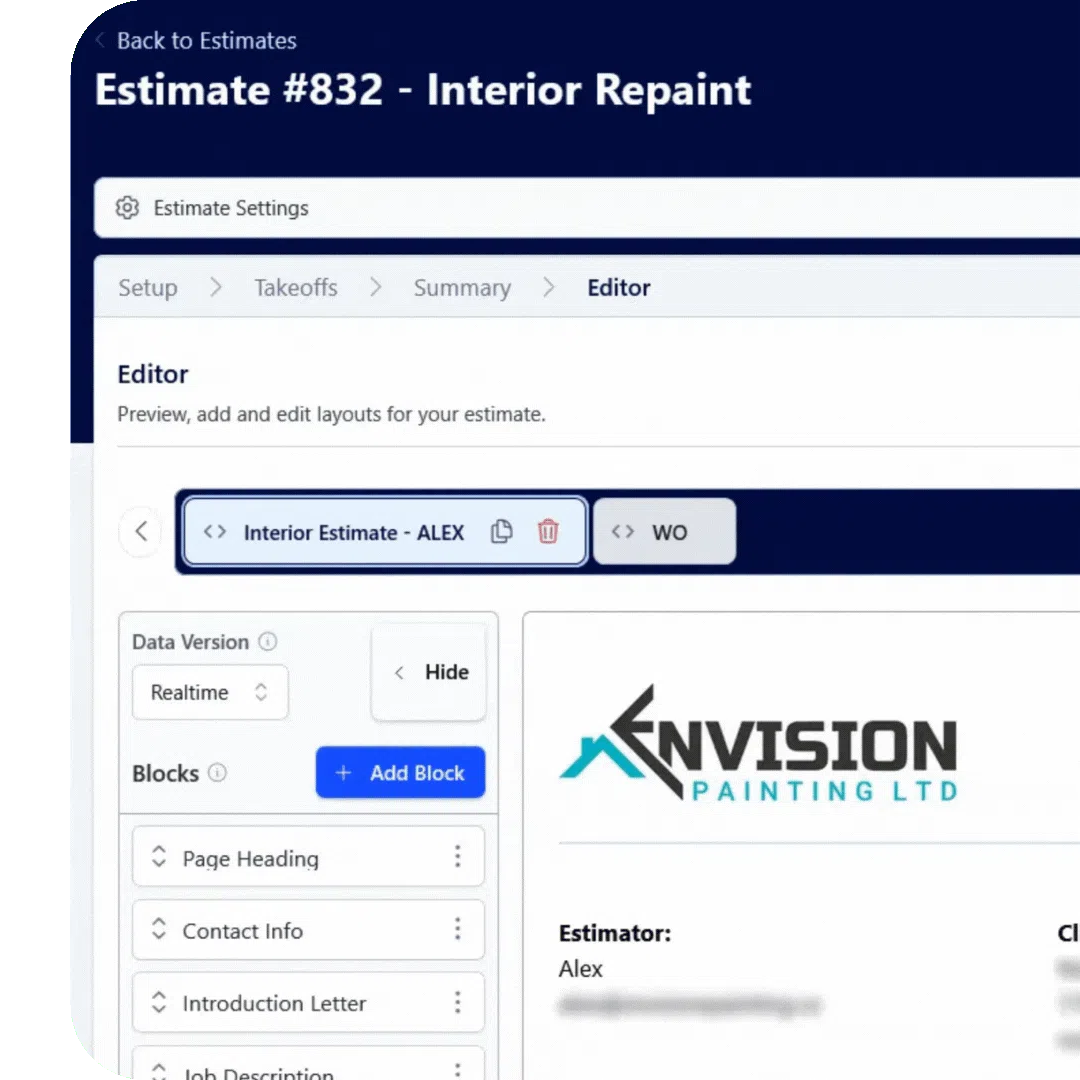Duplicate the Interior Estimate - ALEX layout
Image resolution: width=1080 pixels, height=1080 pixels.
tap(501, 531)
